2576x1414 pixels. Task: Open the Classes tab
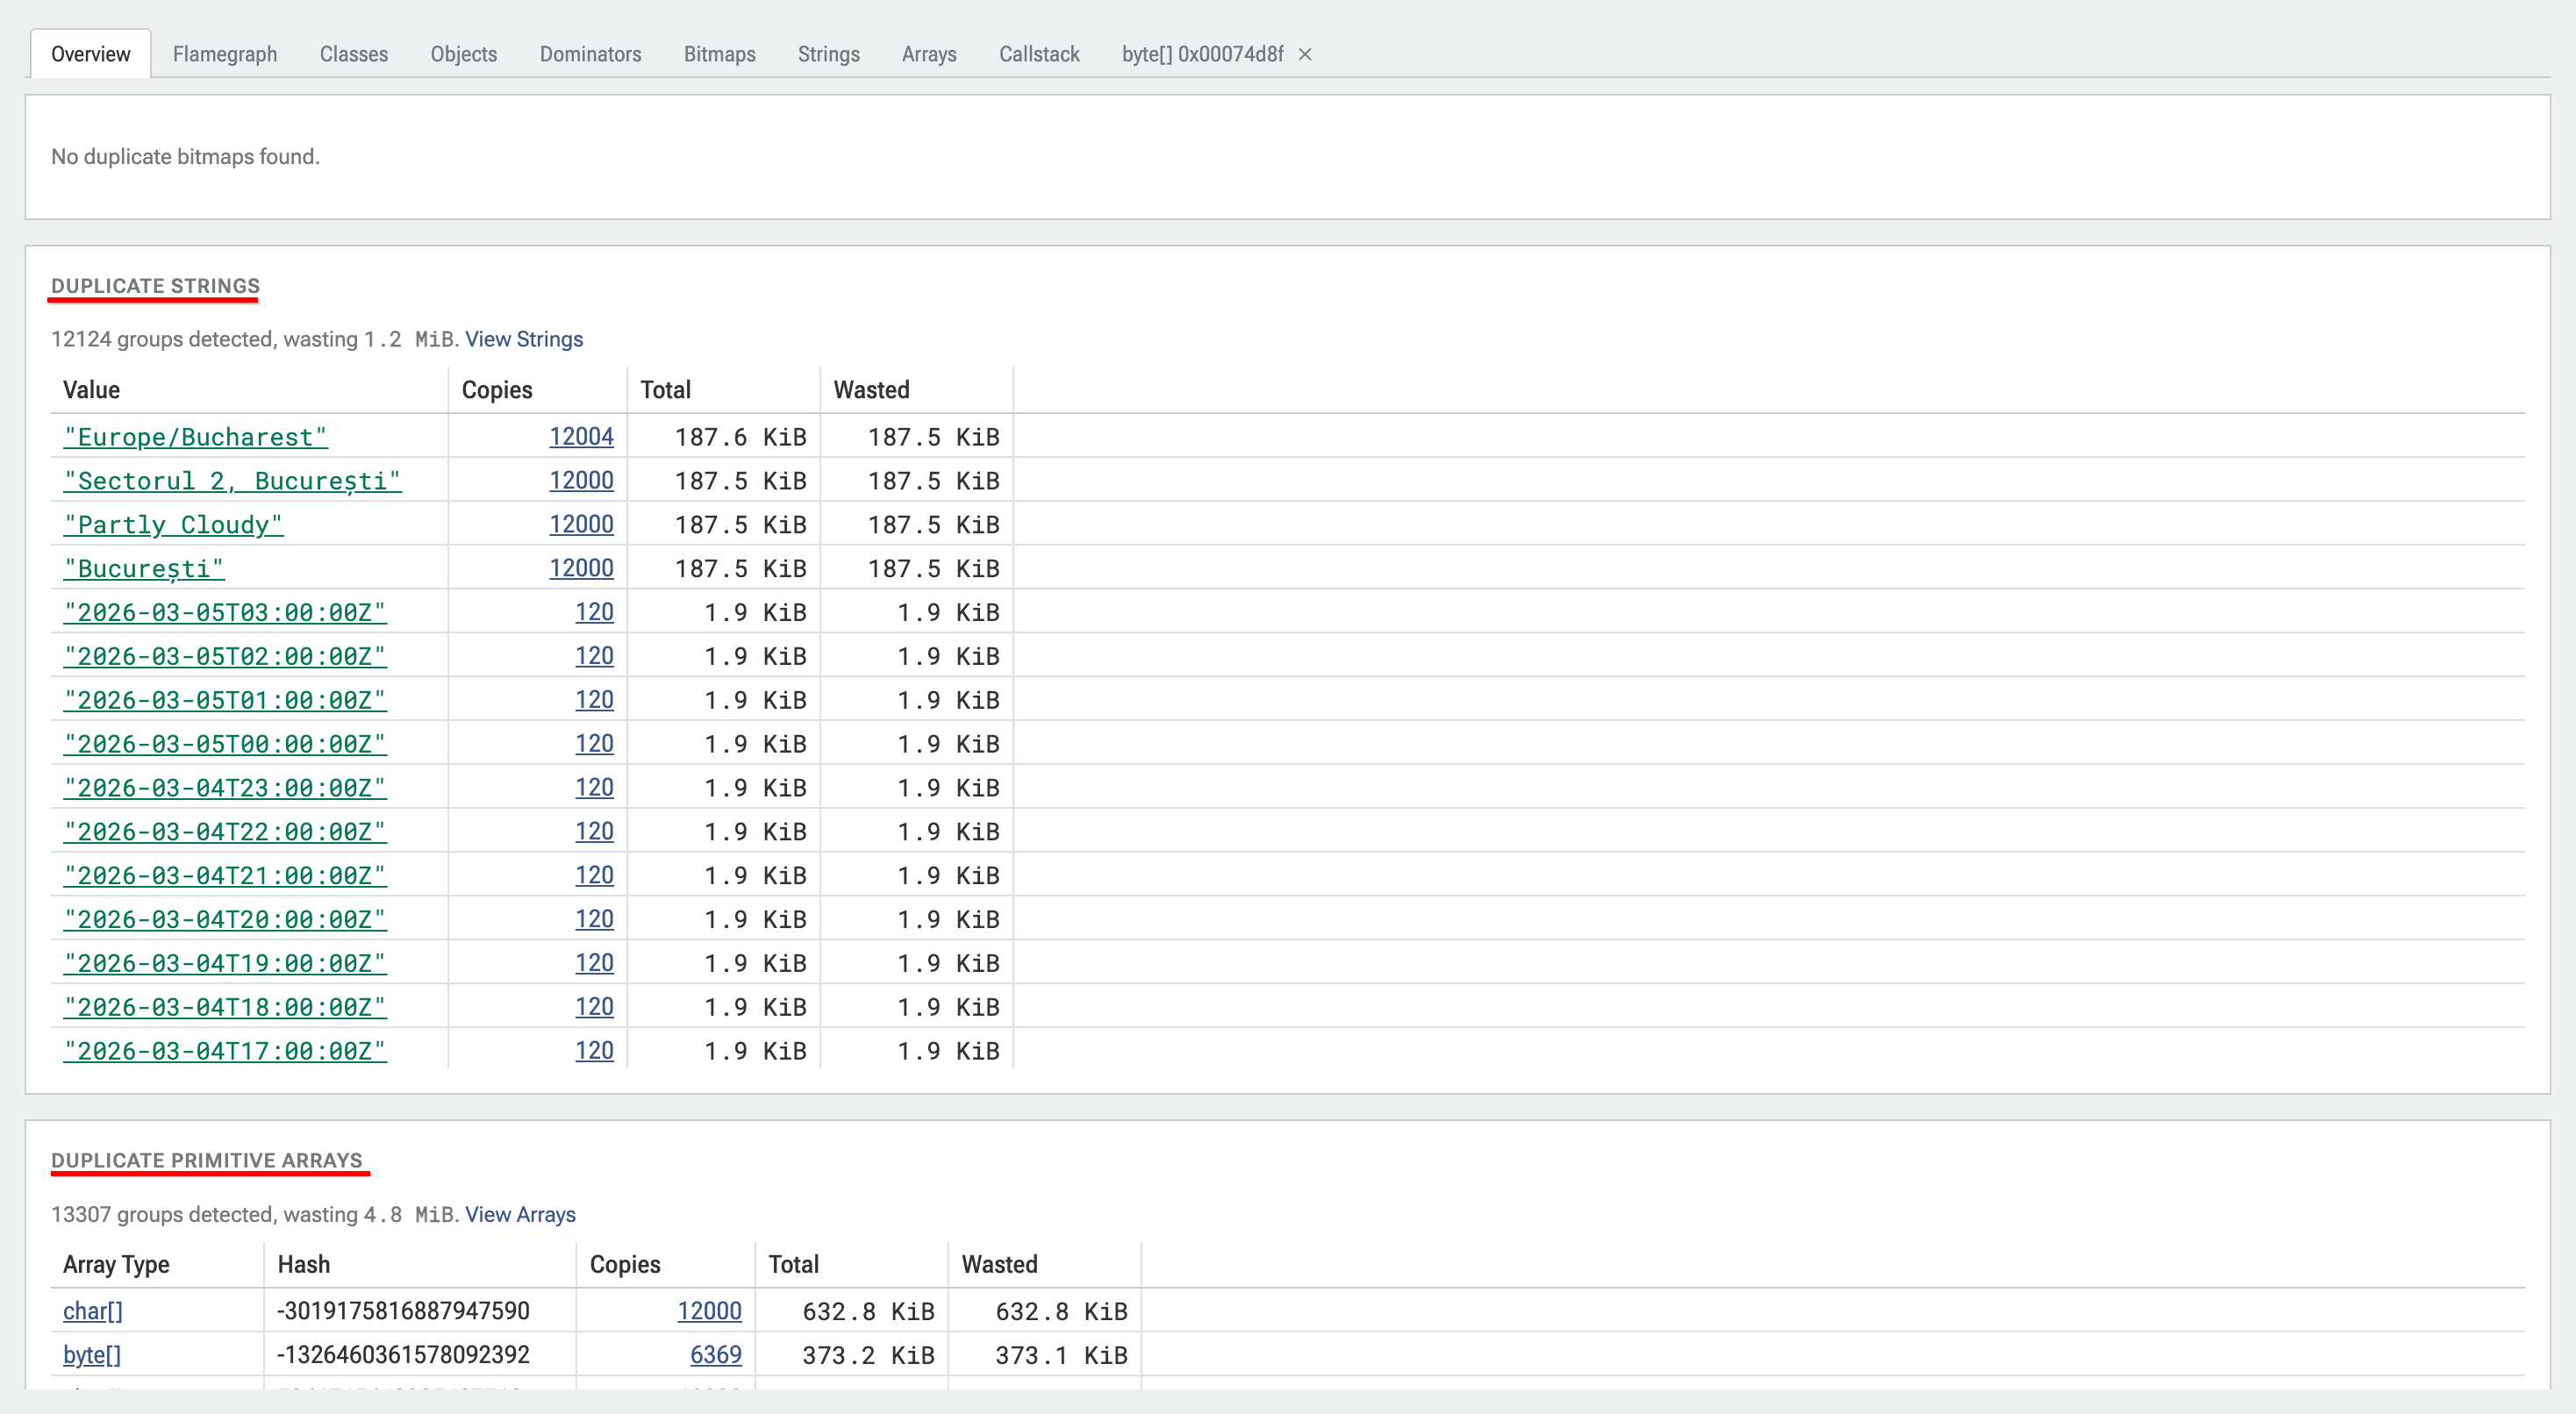(x=354, y=54)
